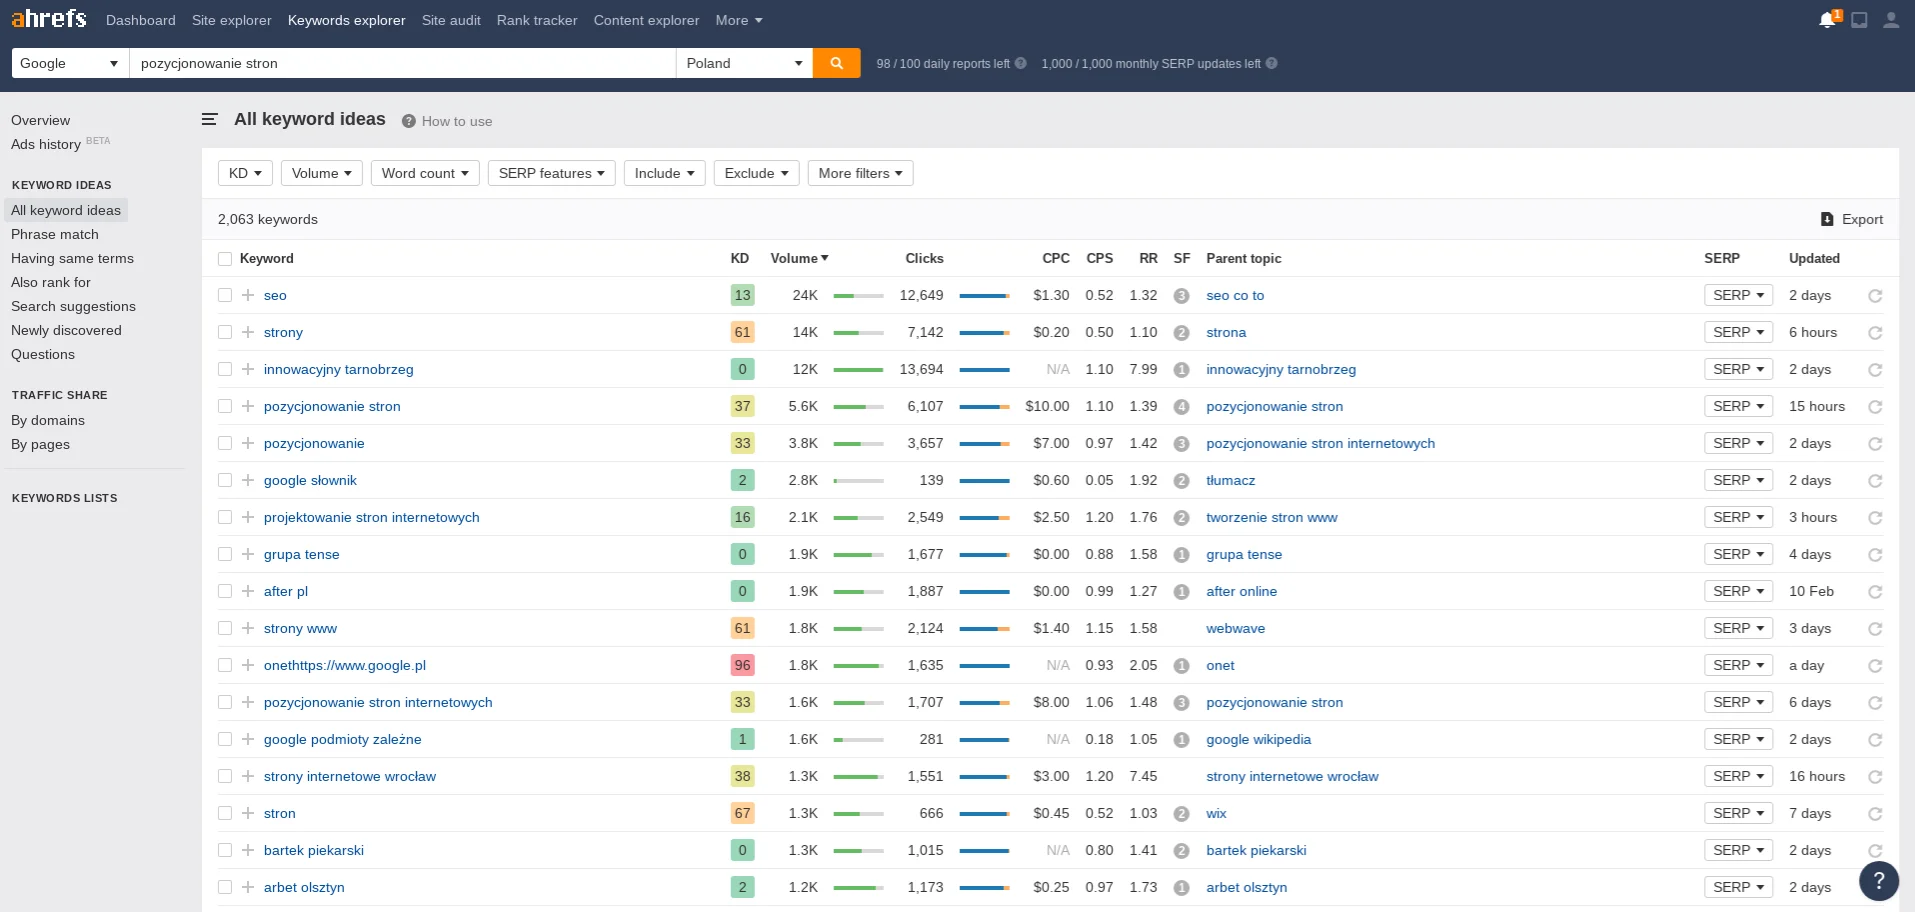Toggle the sidebar hamburger icon
This screenshot has height=912, width=1915.
coord(209,119)
